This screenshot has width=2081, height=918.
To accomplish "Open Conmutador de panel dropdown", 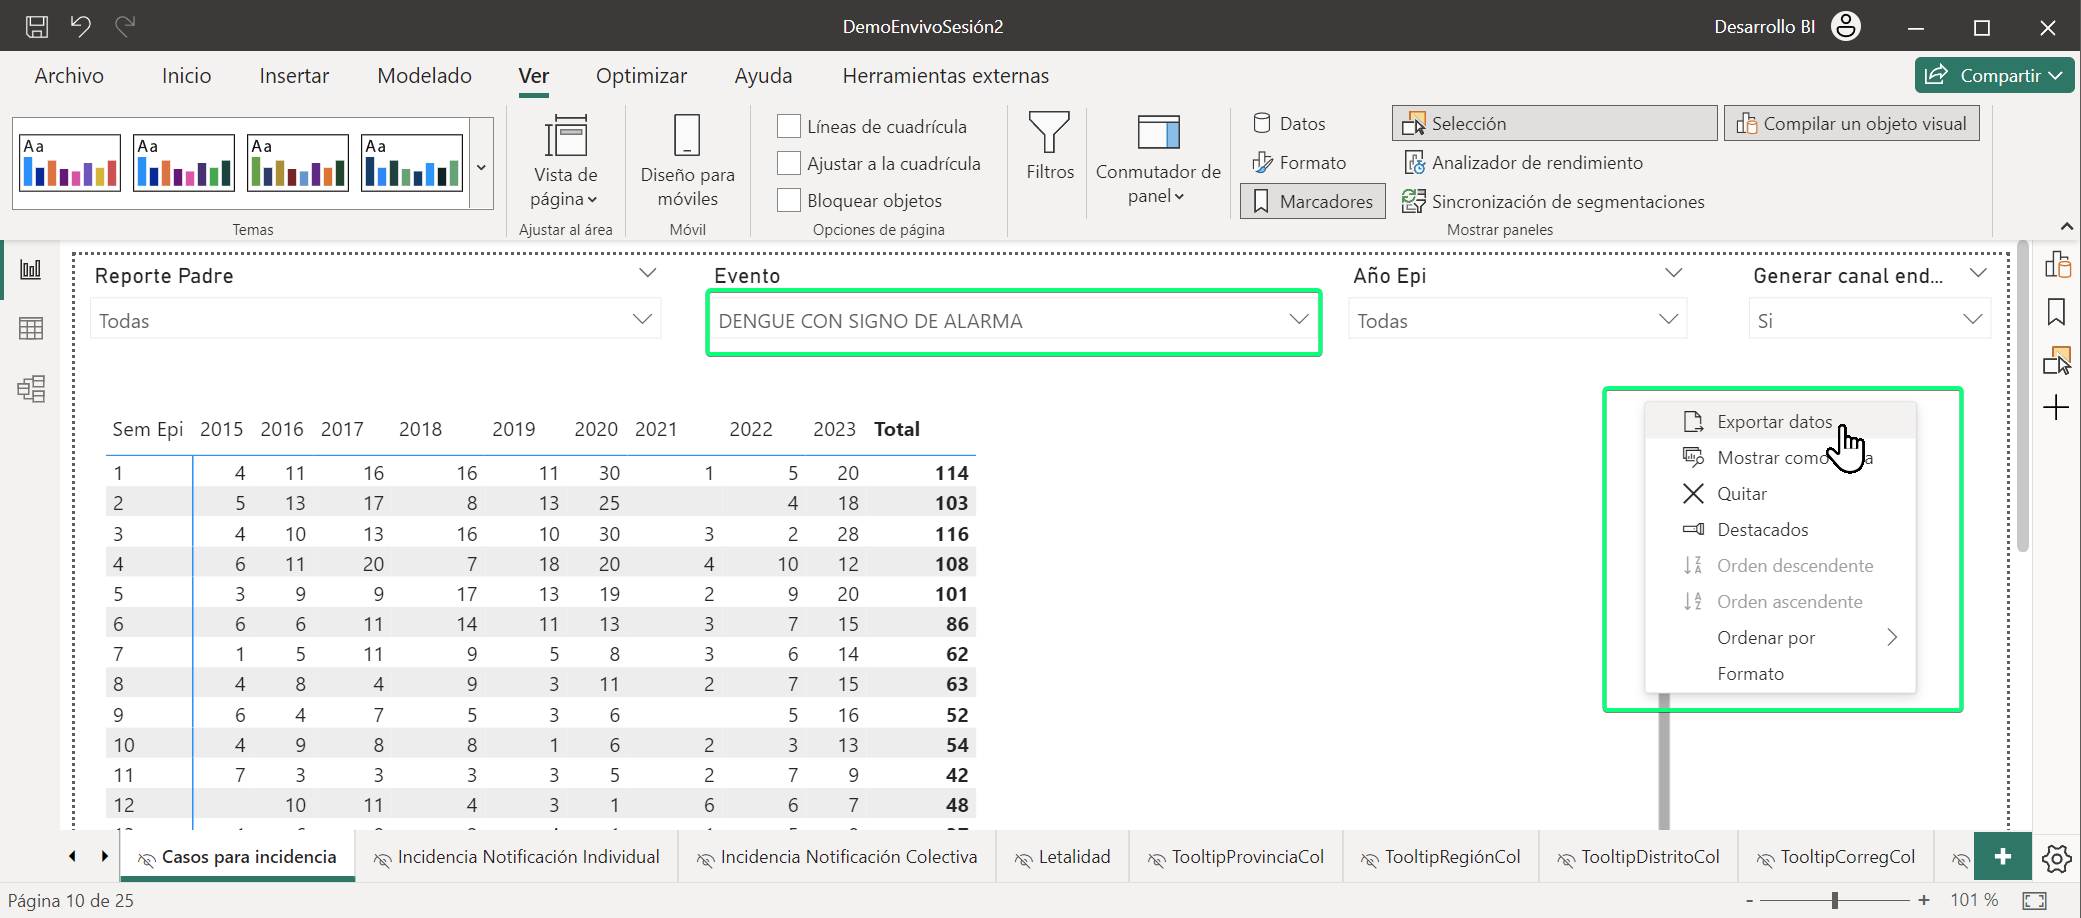I will coord(1157,160).
